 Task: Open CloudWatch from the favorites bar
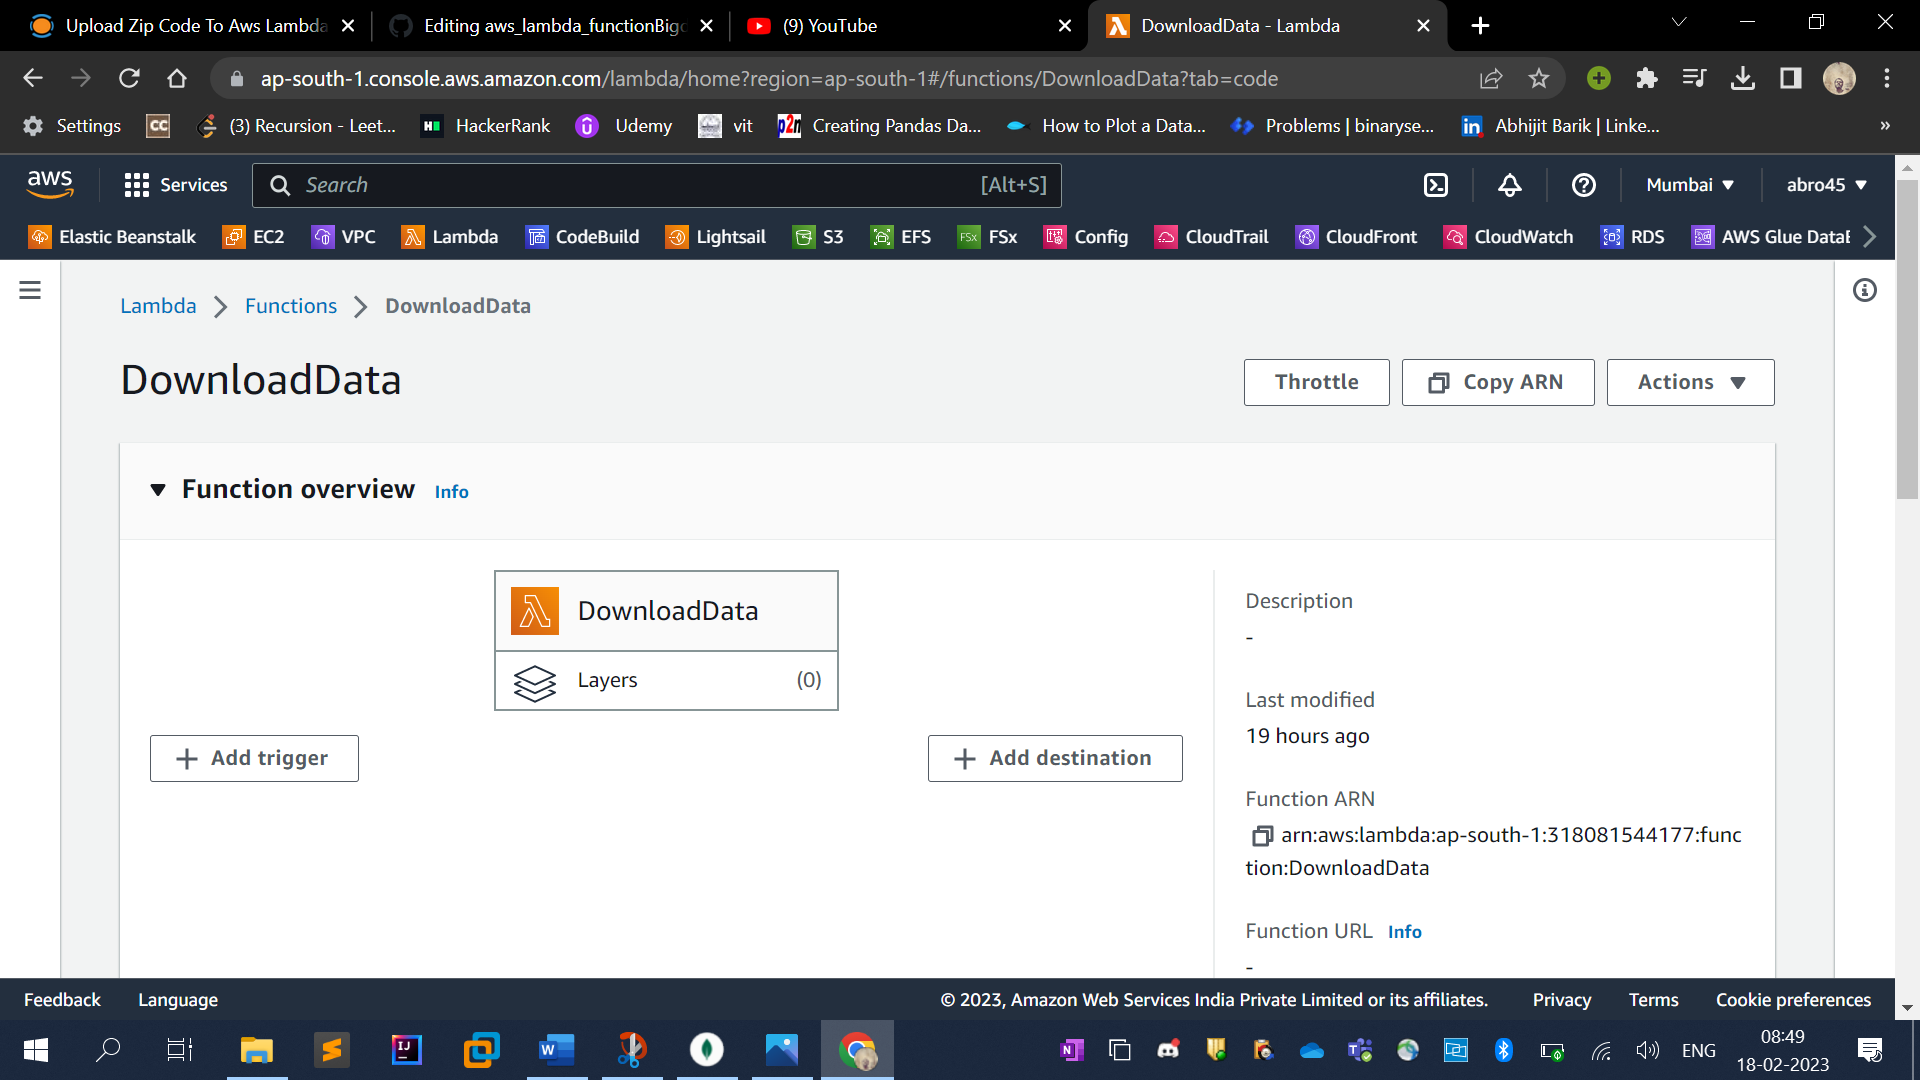pos(1508,237)
